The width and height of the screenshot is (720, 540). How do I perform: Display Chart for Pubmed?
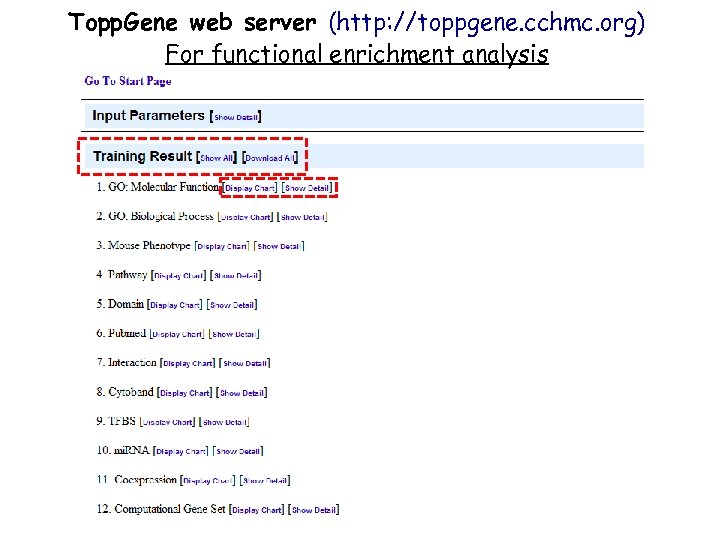pos(177,335)
